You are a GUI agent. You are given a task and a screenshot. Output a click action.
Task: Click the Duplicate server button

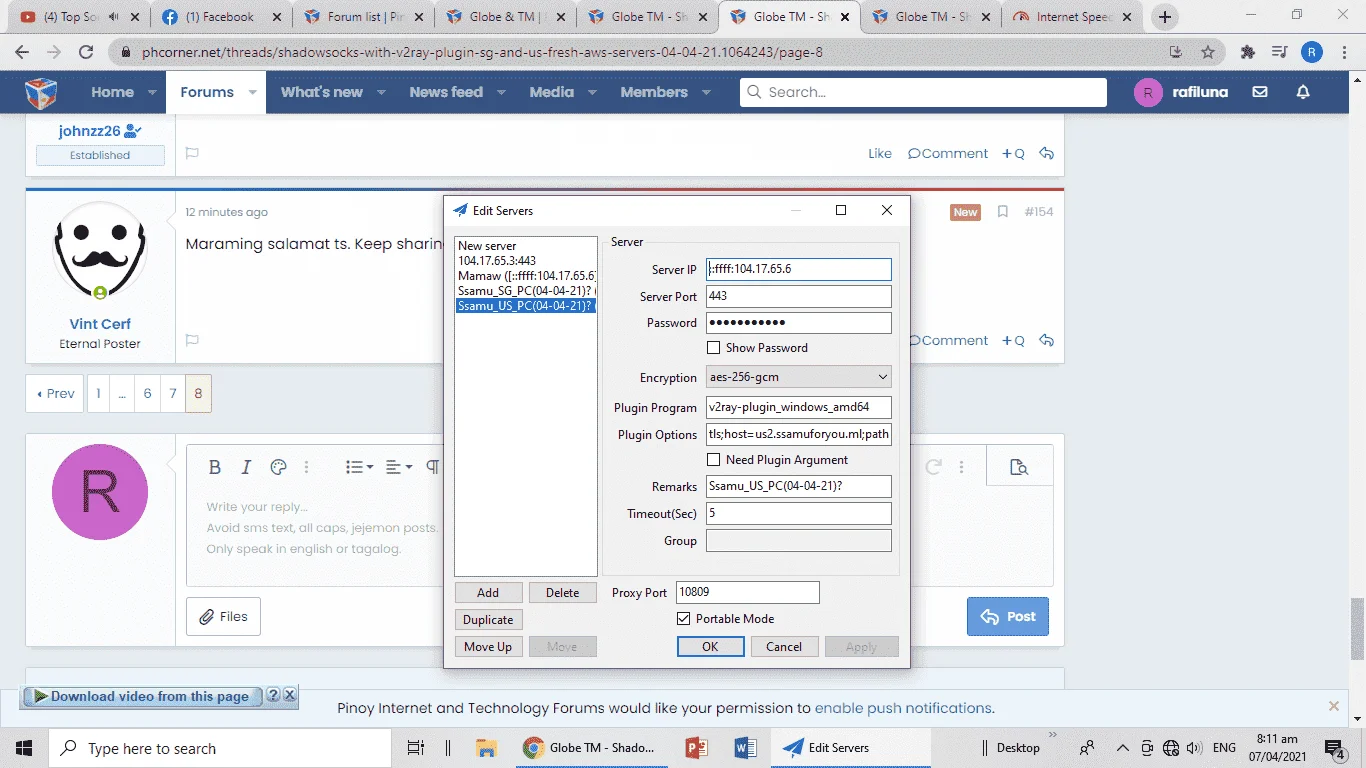point(488,620)
